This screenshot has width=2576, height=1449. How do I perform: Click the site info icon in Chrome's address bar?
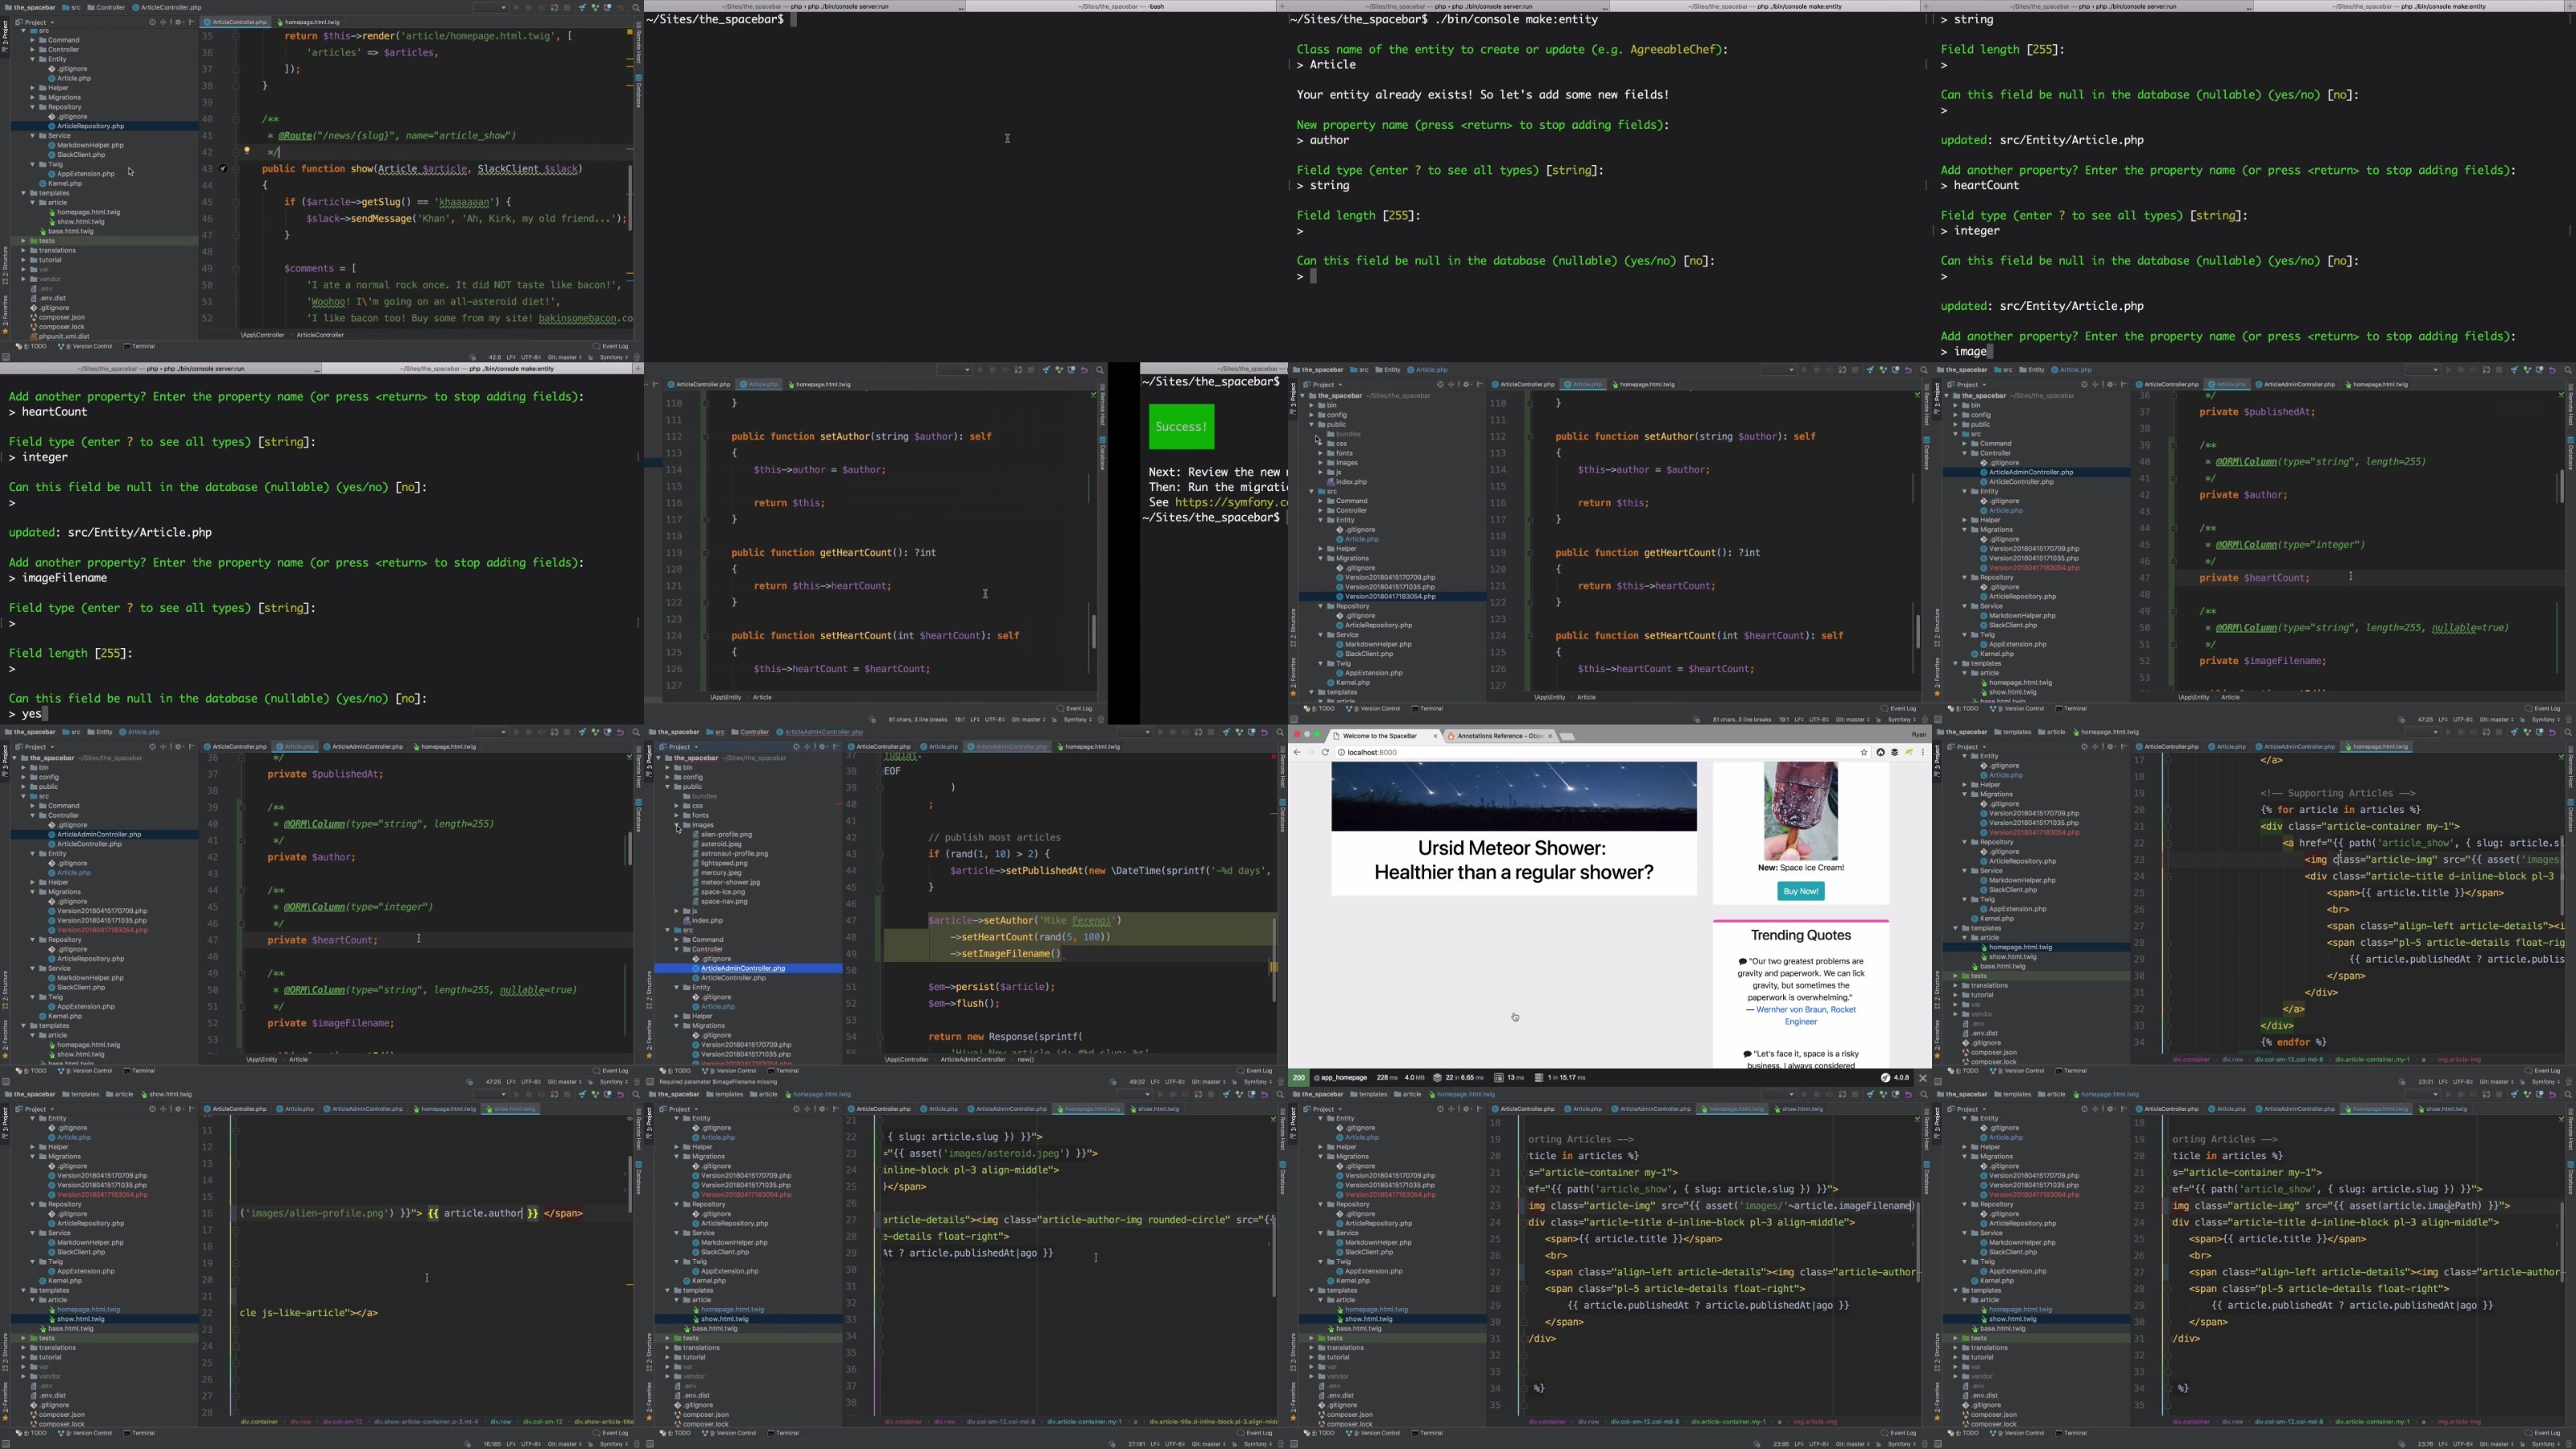[x=1342, y=752]
